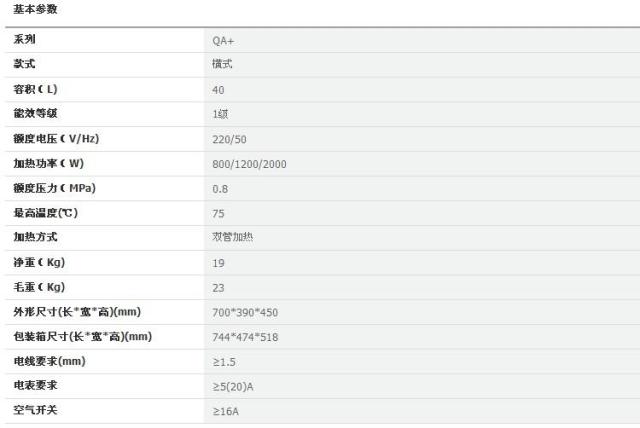Click the QA+ series value
The height and width of the screenshot is (428, 640).
pos(223,41)
